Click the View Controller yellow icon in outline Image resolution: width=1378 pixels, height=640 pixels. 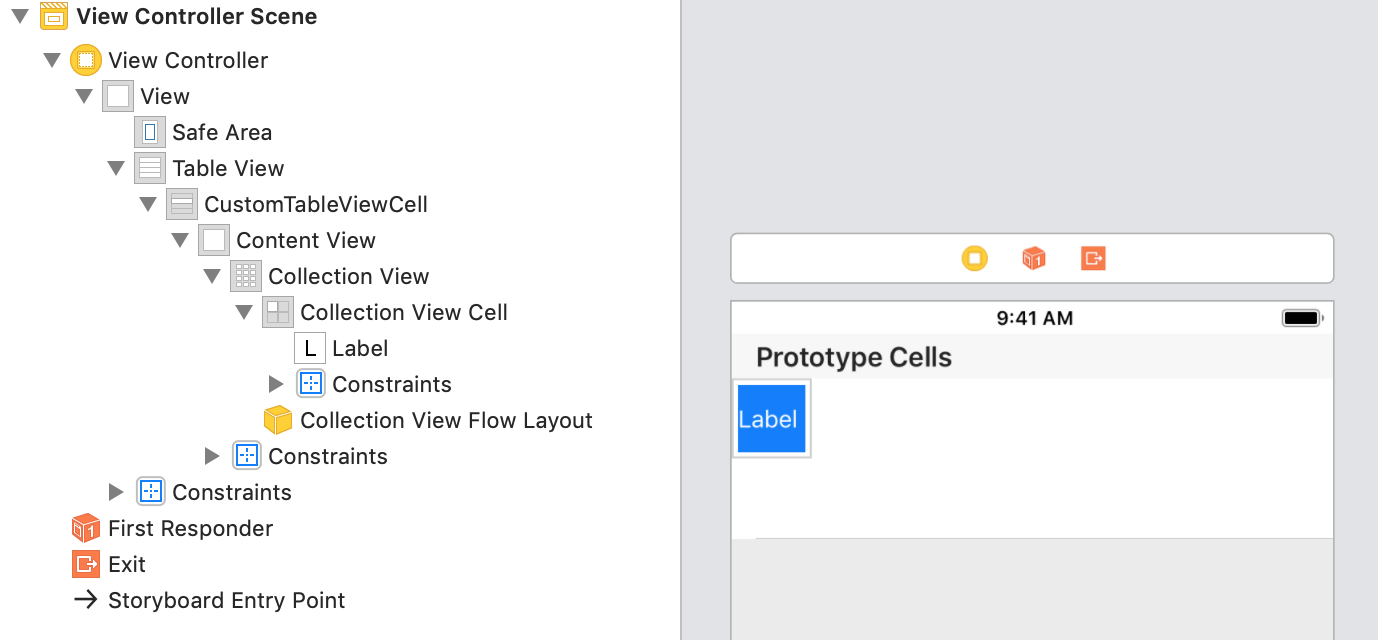(86, 60)
